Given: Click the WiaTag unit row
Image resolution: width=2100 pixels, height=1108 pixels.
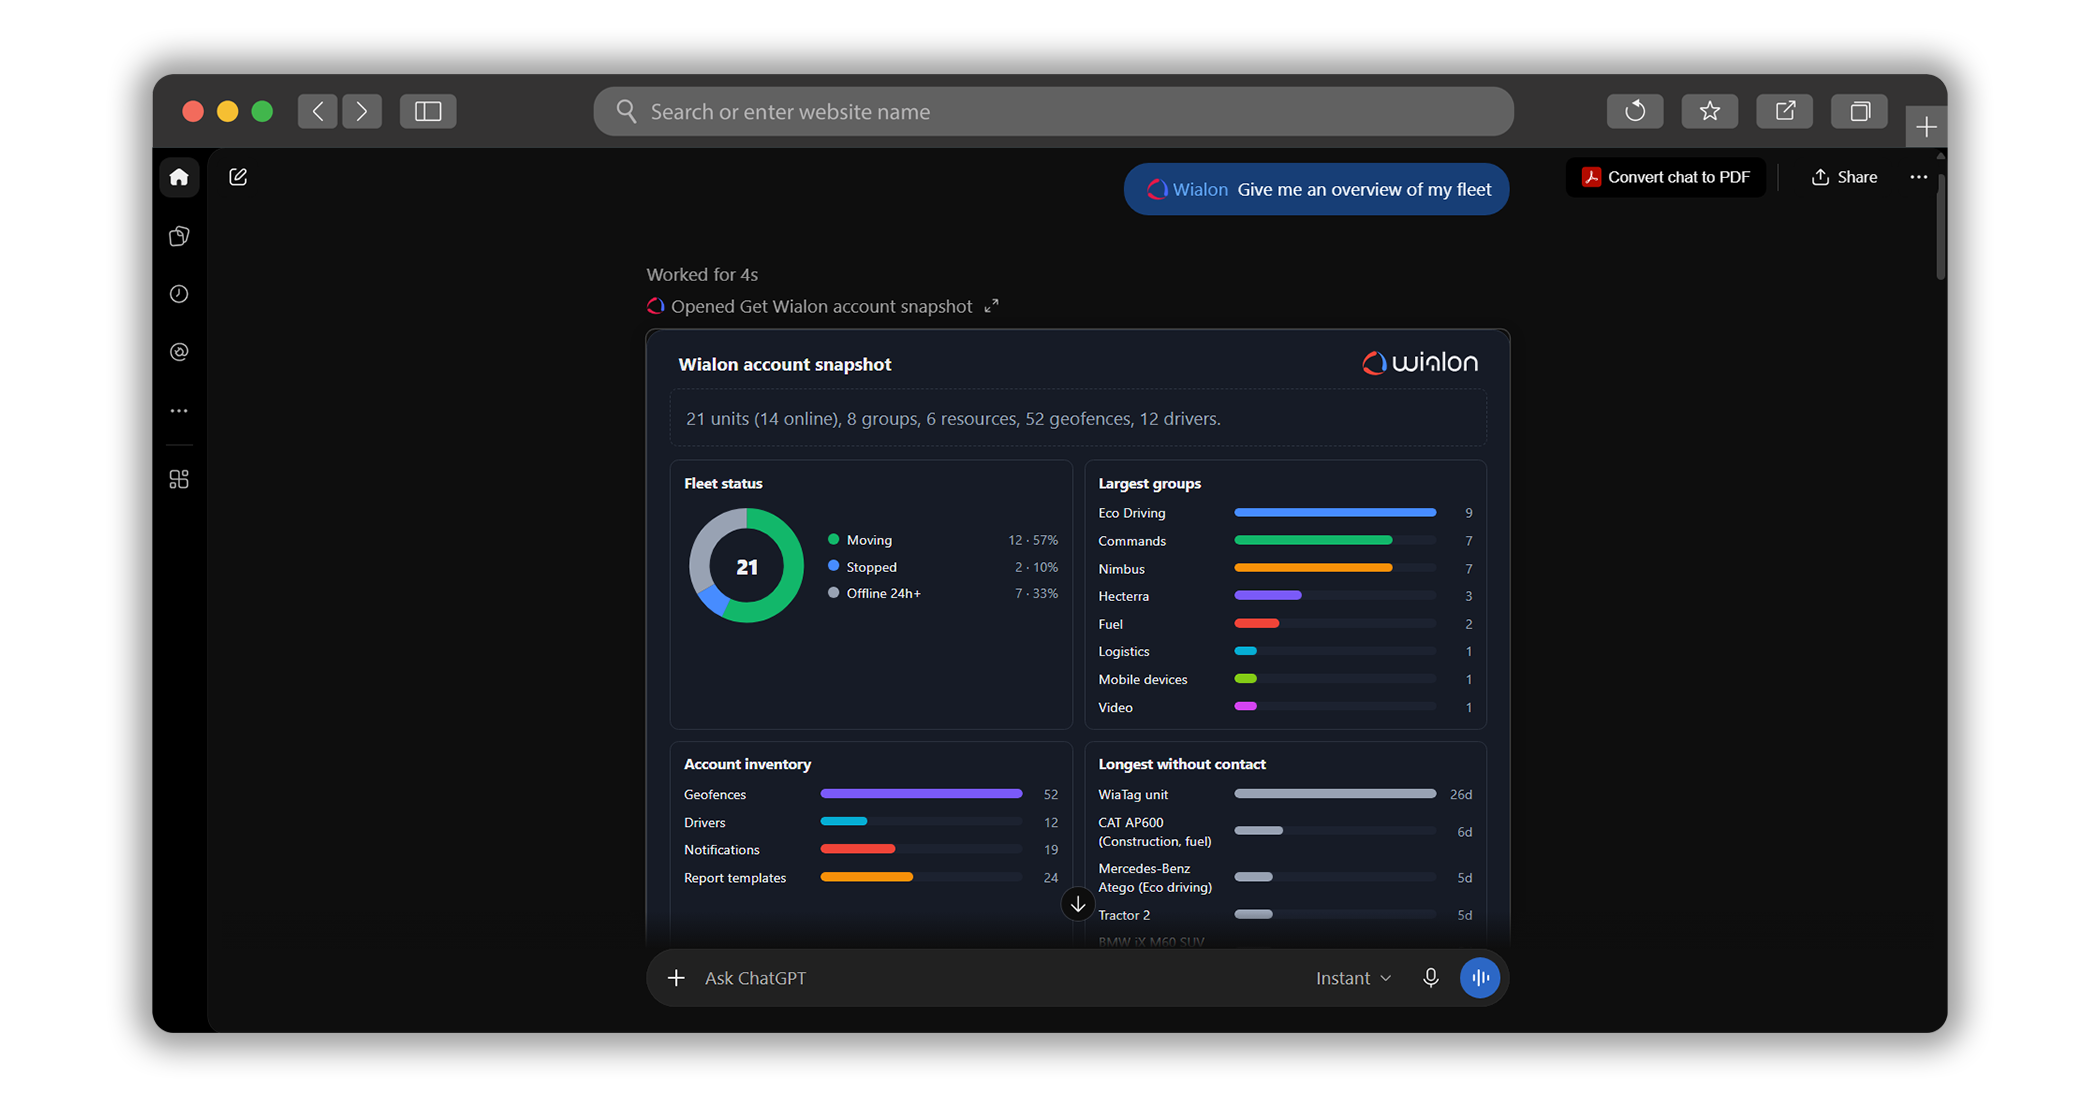Looking at the screenshot, I should [x=1285, y=794].
